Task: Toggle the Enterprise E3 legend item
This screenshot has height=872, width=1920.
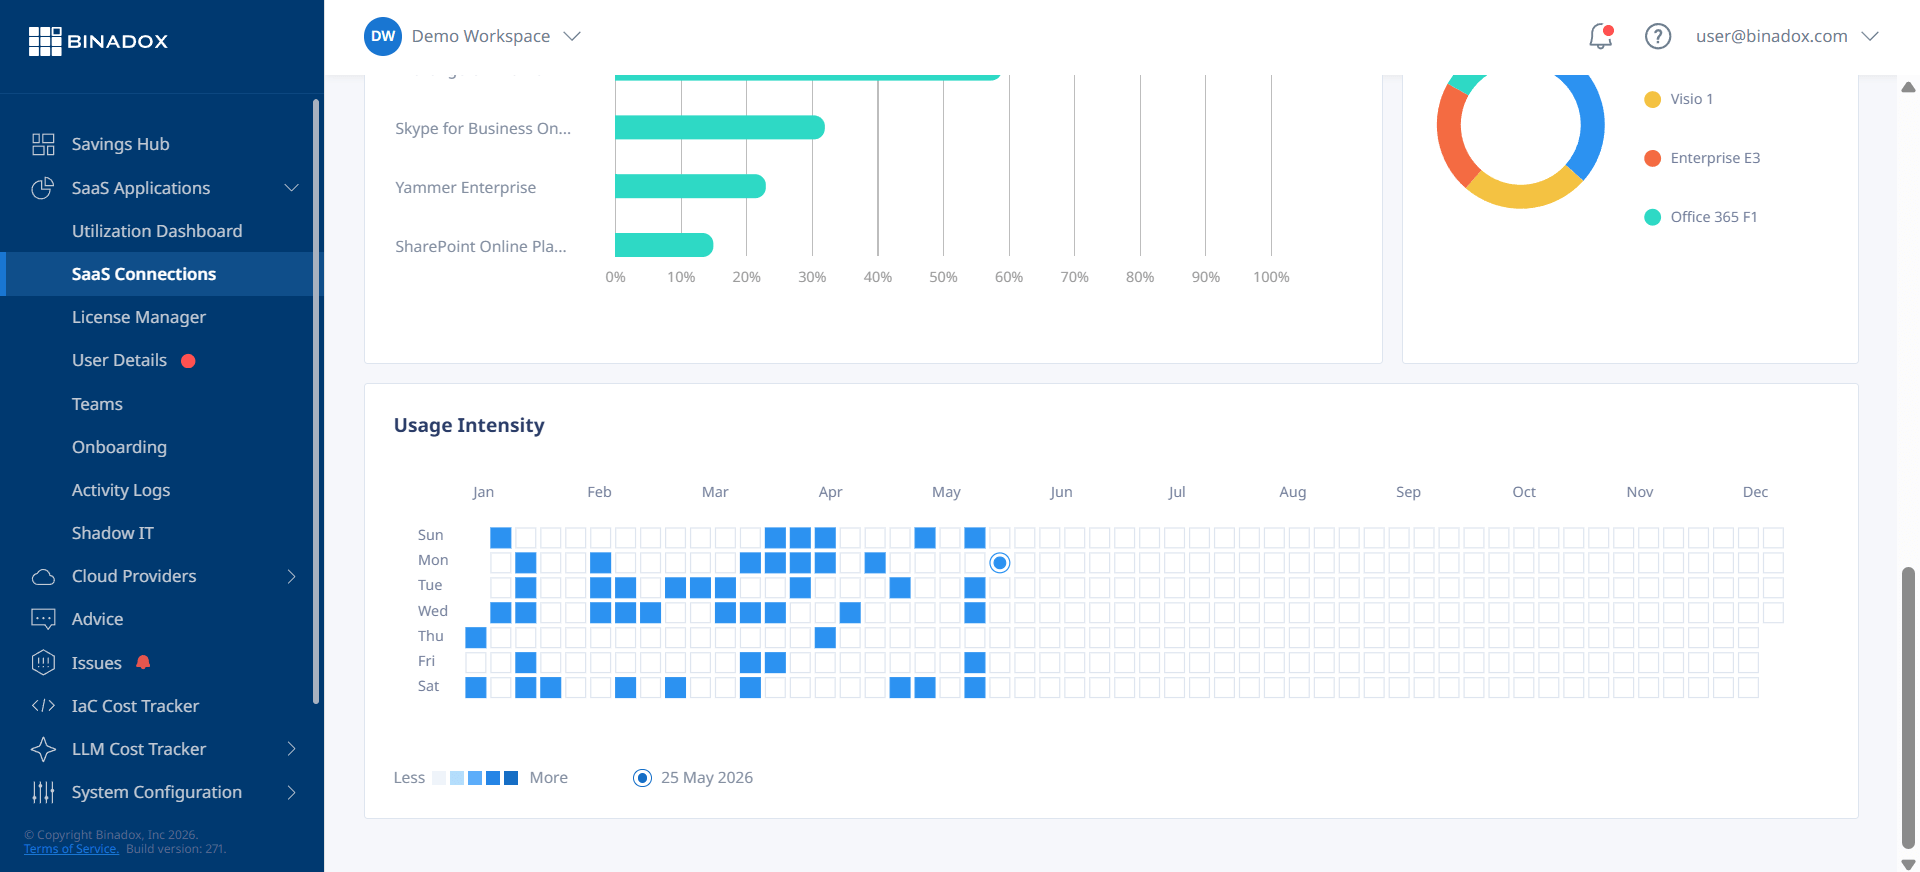Action: point(1702,158)
